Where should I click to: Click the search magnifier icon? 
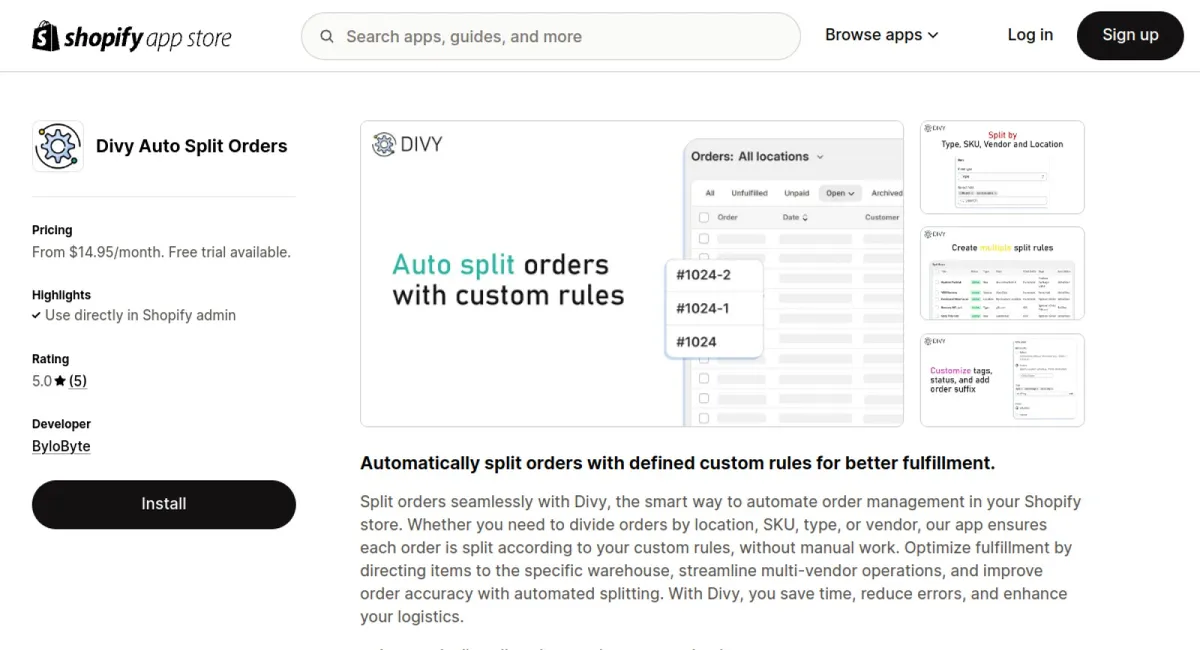[x=327, y=37]
